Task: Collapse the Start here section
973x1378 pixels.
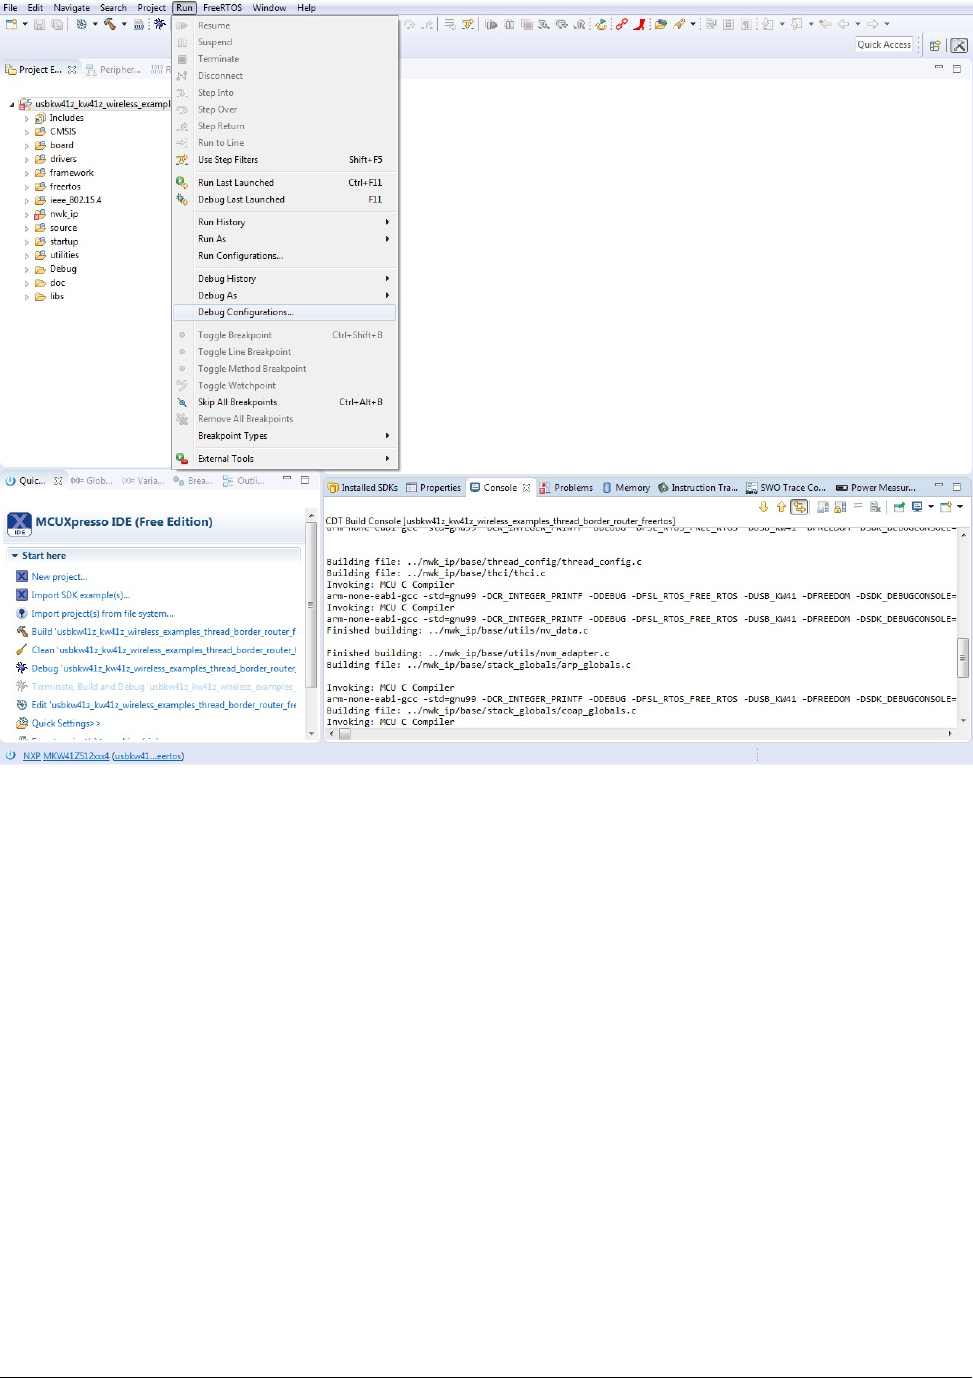Action: pyautogui.click(x=15, y=555)
